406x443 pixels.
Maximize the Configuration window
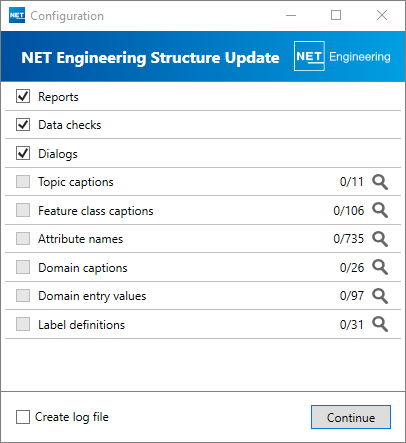336,15
